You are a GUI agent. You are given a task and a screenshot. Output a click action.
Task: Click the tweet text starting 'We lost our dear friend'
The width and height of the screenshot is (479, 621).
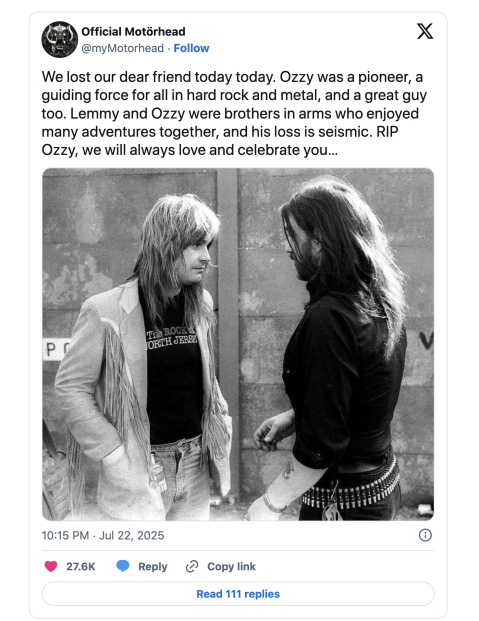click(x=234, y=113)
